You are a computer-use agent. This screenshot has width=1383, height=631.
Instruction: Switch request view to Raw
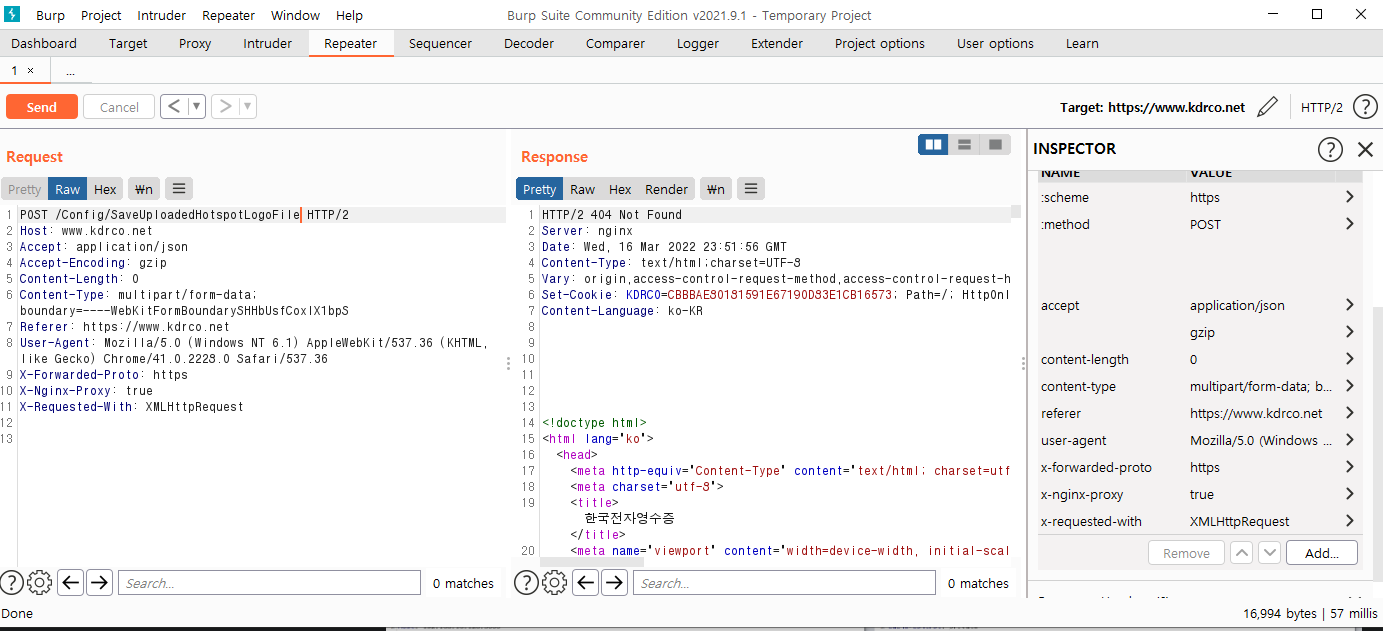pyautogui.click(x=68, y=189)
